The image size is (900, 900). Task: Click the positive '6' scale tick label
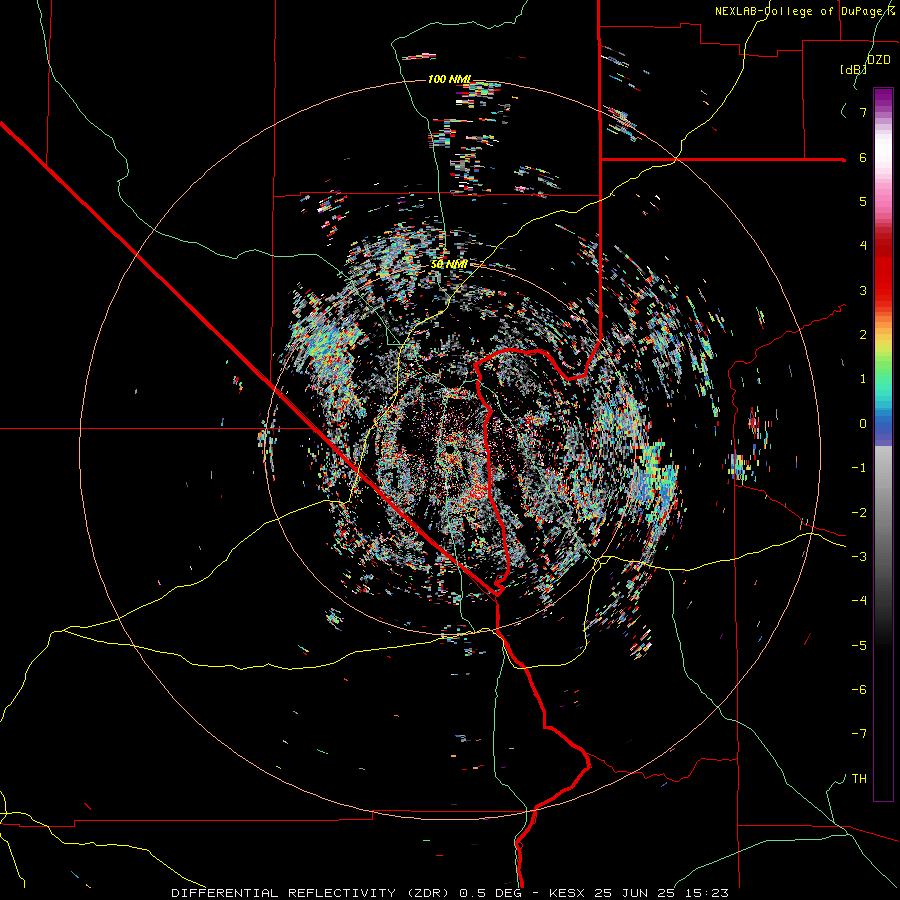[863, 157]
